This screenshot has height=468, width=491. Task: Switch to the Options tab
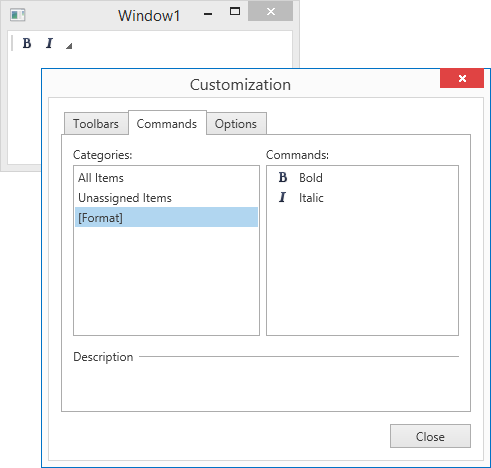click(236, 124)
